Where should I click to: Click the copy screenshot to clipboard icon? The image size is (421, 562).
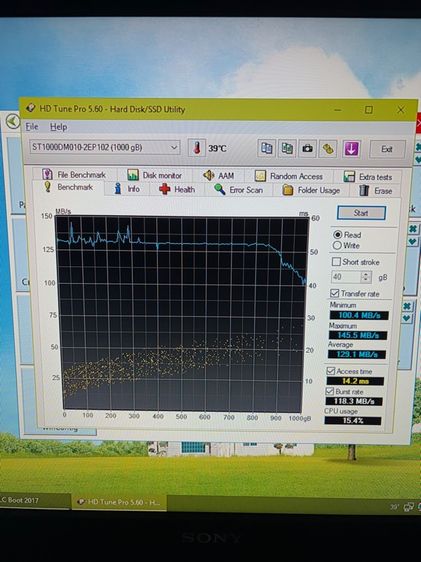click(x=287, y=148)
